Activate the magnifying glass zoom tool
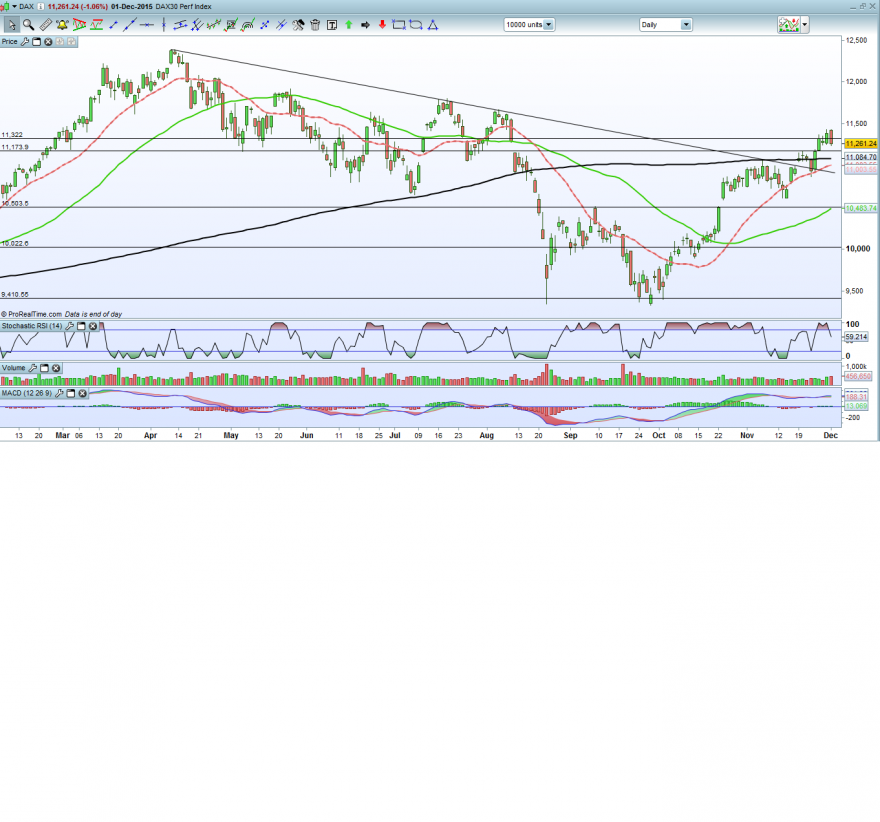 [28, 25]
